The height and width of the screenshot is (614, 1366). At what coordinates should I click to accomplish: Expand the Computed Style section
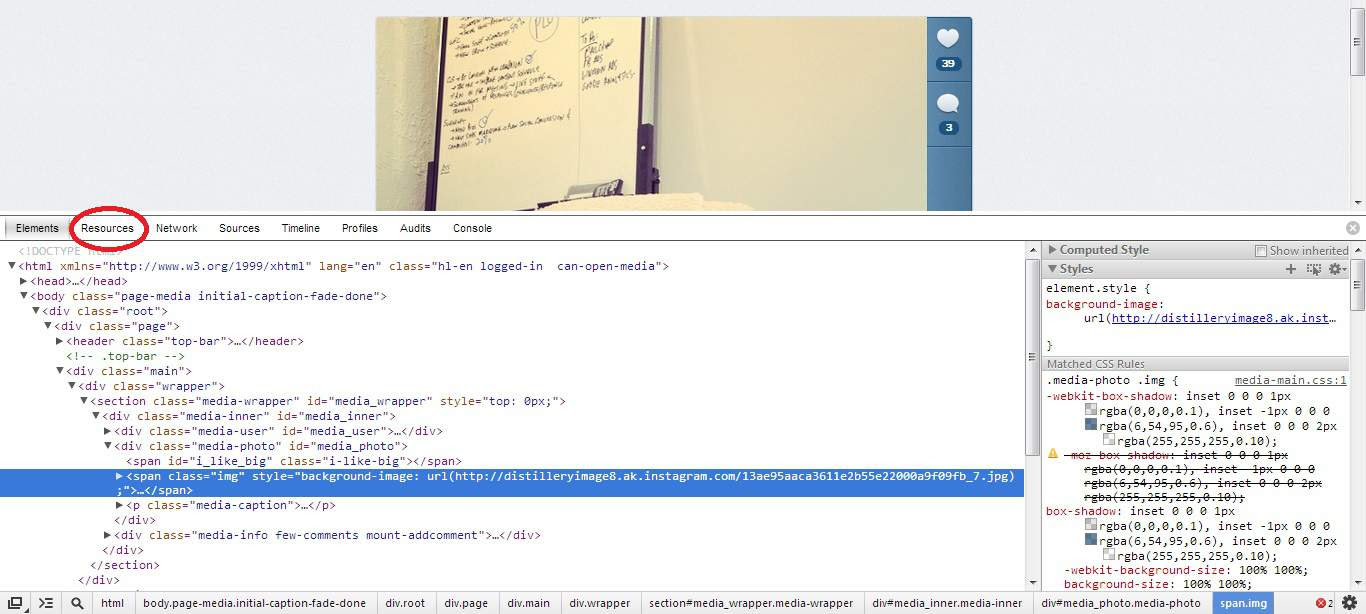[1052, 250]
